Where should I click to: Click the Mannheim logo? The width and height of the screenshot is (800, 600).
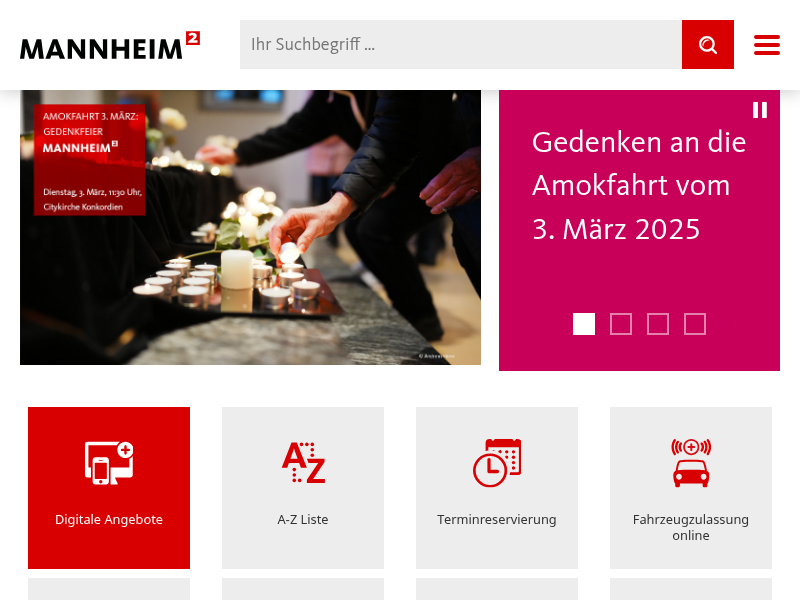pyautogui.click(x=110, y=45)
